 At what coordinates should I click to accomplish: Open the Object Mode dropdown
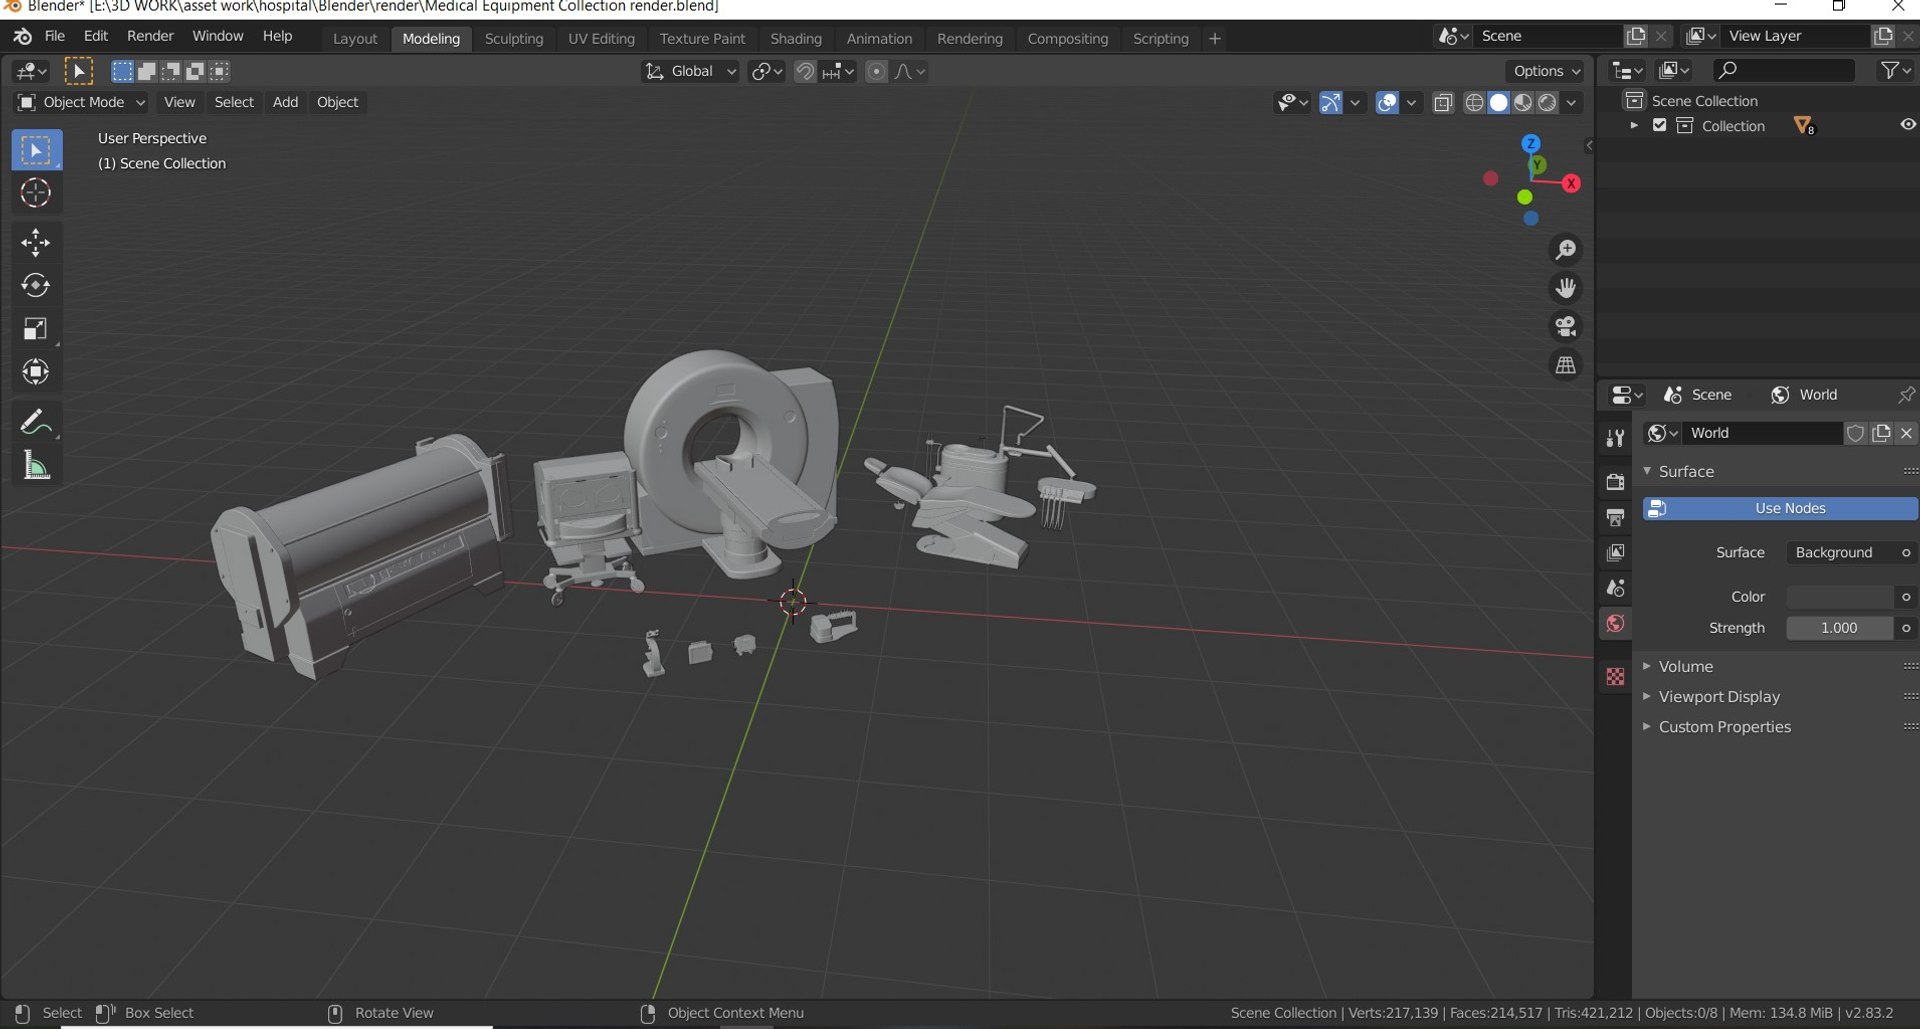tap(81, 102)
